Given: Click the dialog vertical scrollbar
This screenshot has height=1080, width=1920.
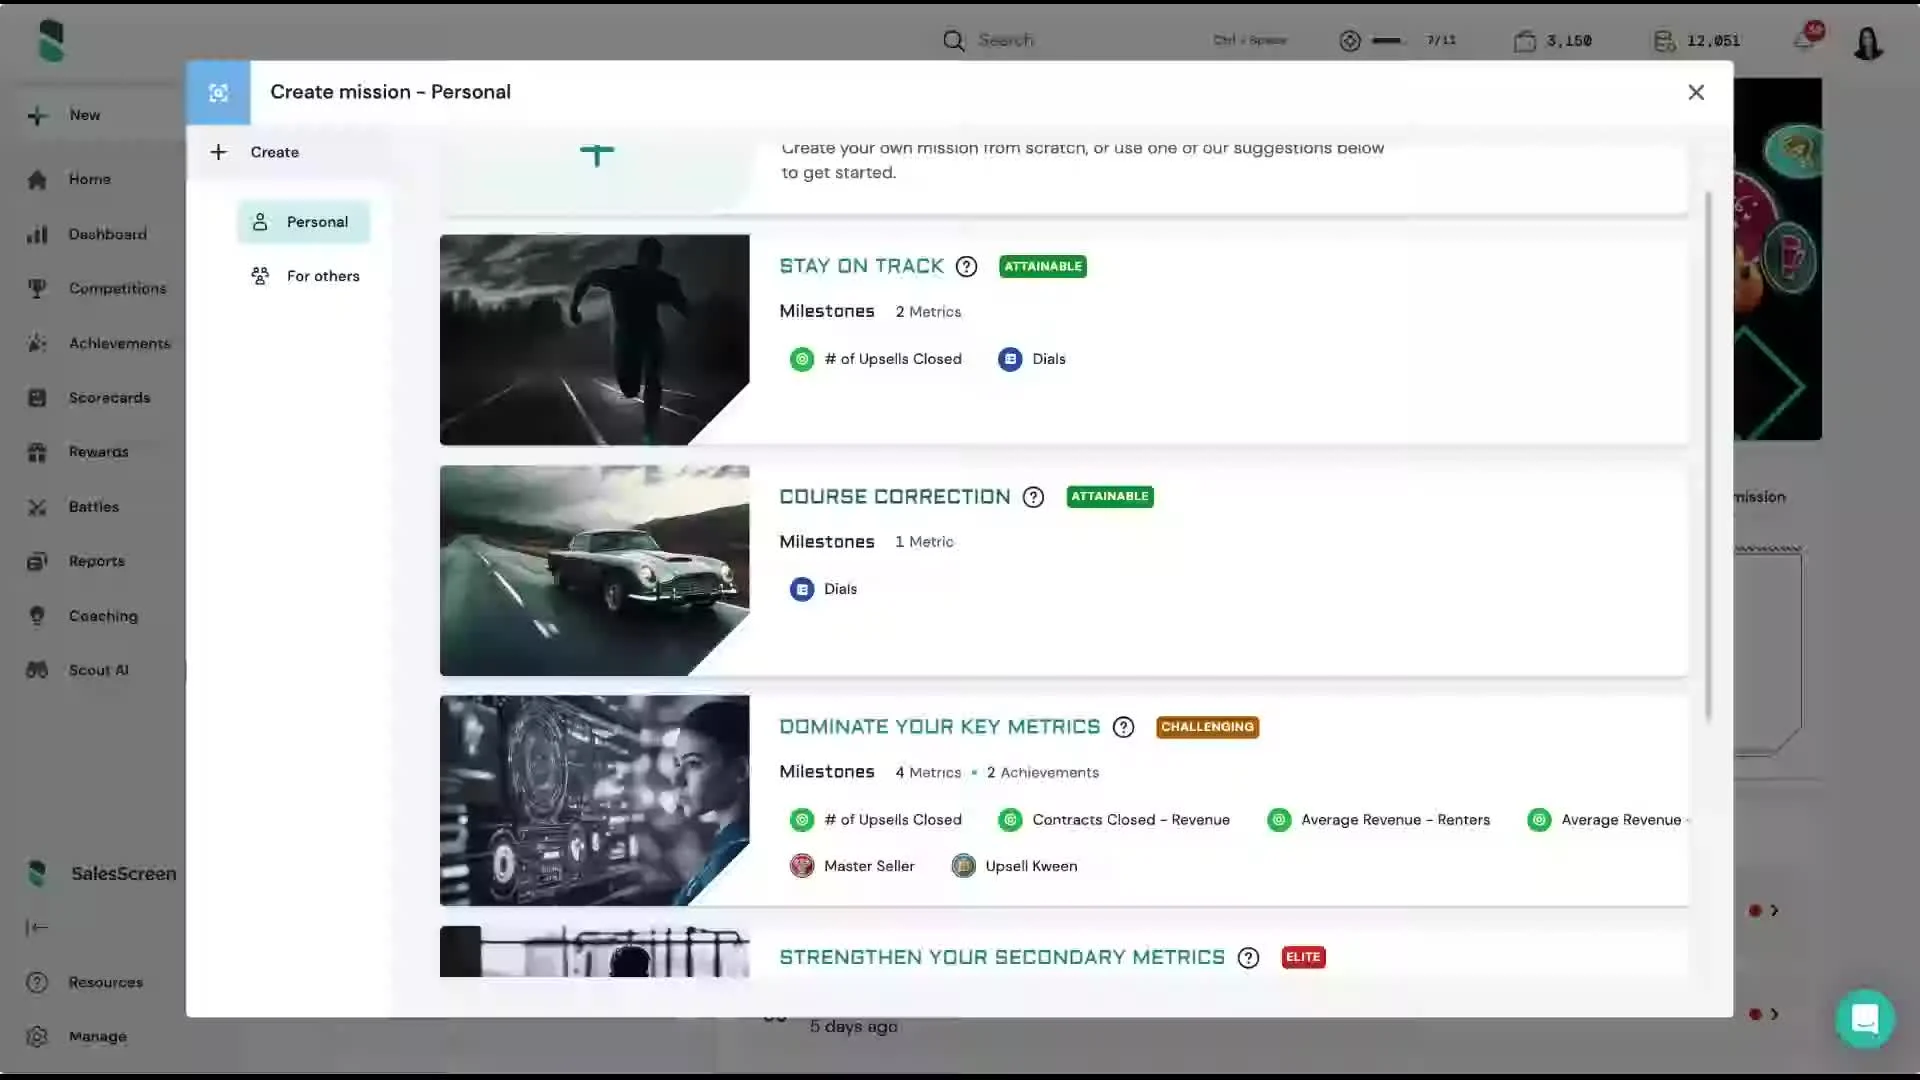Looking at the screenshot, I should click(1708, 455).
